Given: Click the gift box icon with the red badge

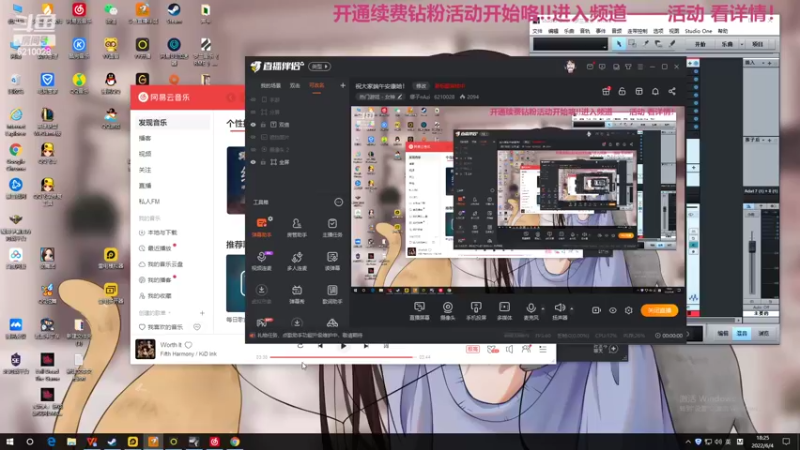Looking at the screenshot, I should tap(606, 91).
